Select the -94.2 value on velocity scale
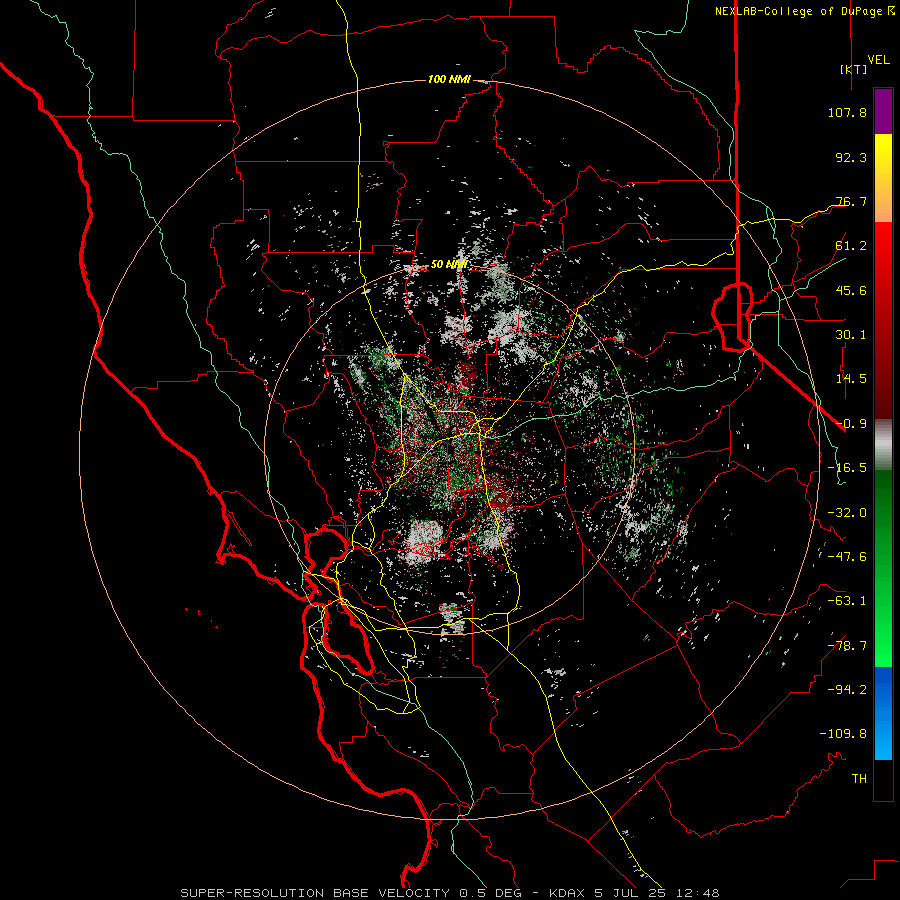This screenshot has height=900, width=900. point(847,690)
